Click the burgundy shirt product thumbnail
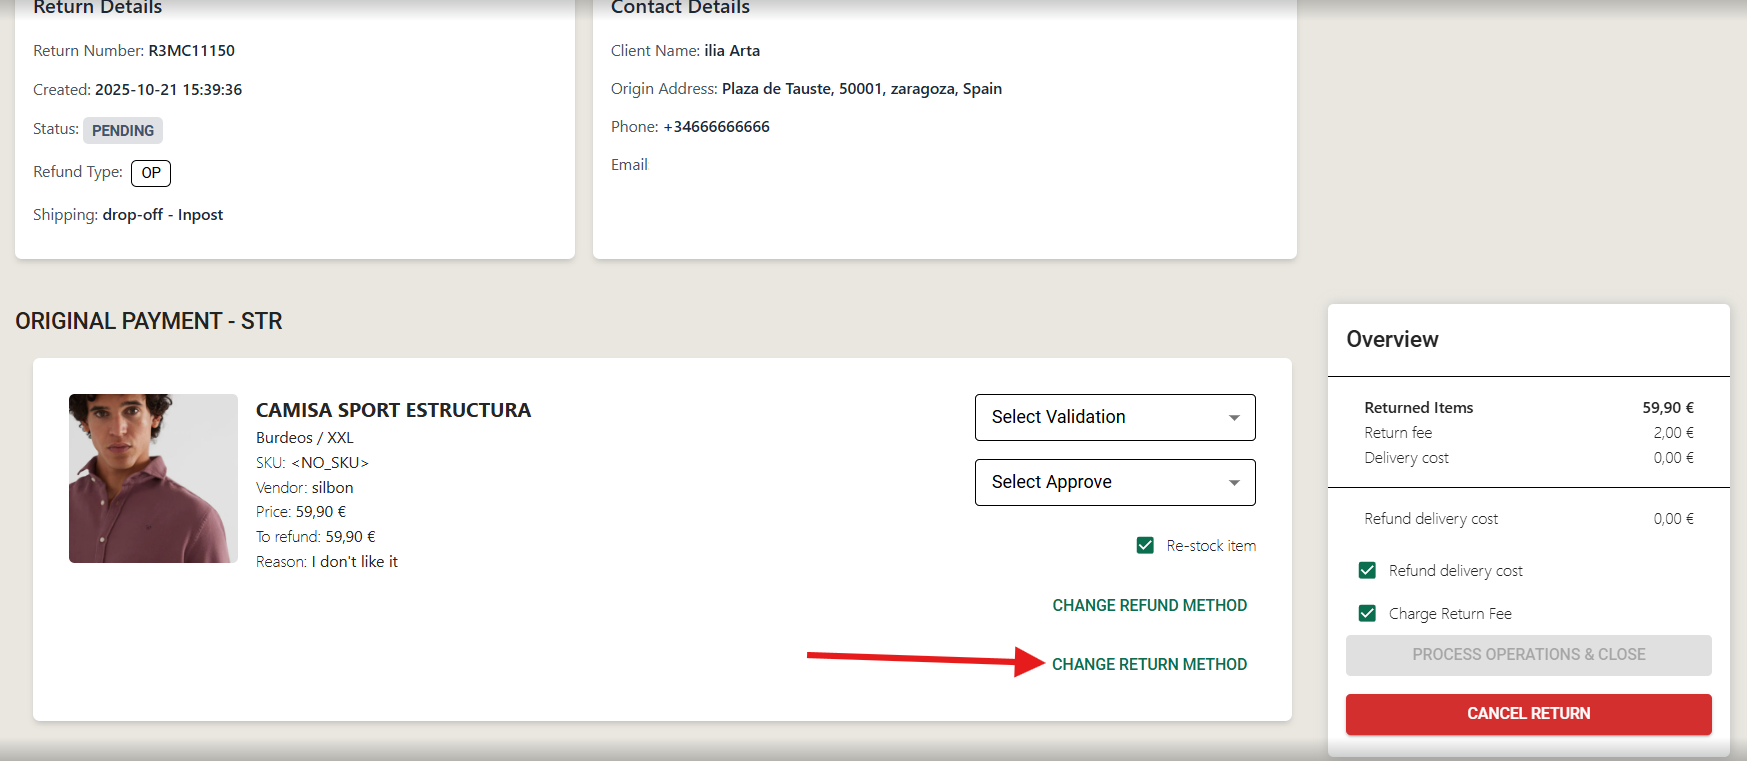The height and width of the screenshot is (761, 1747). [x=153, y=478]
